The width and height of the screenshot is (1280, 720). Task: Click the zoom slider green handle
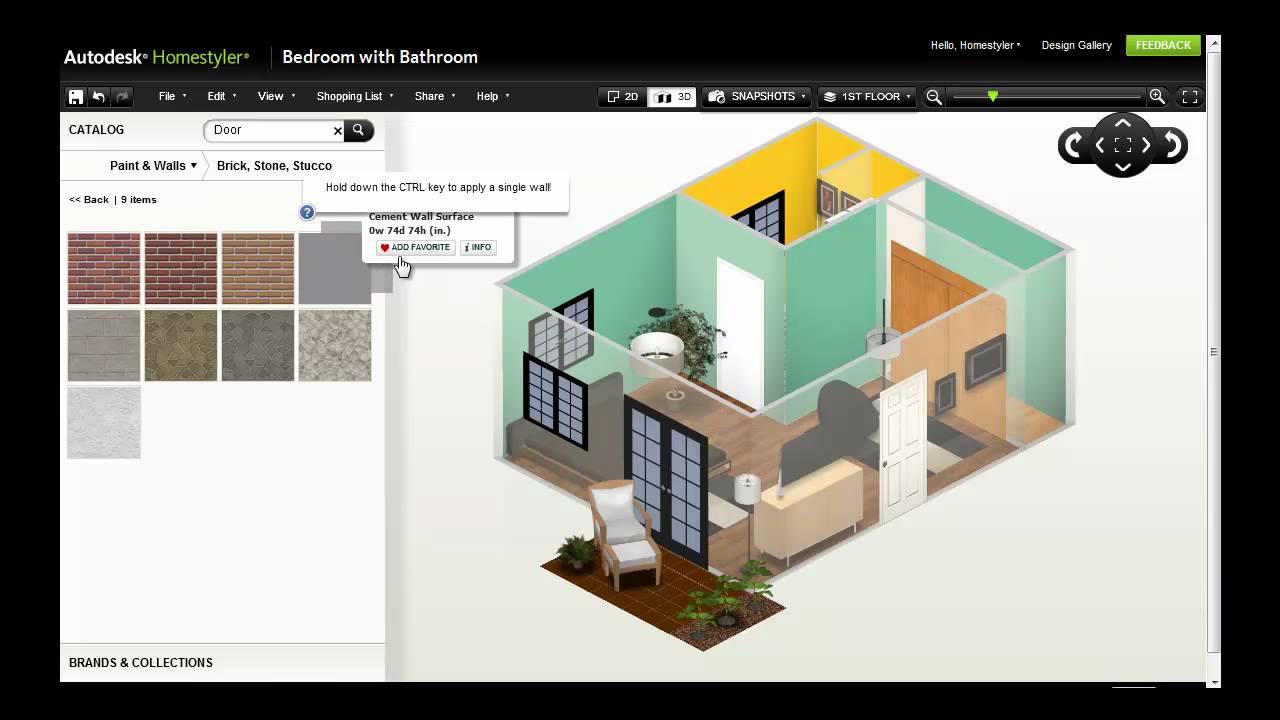pyautogui.click(x=993, y=96)
